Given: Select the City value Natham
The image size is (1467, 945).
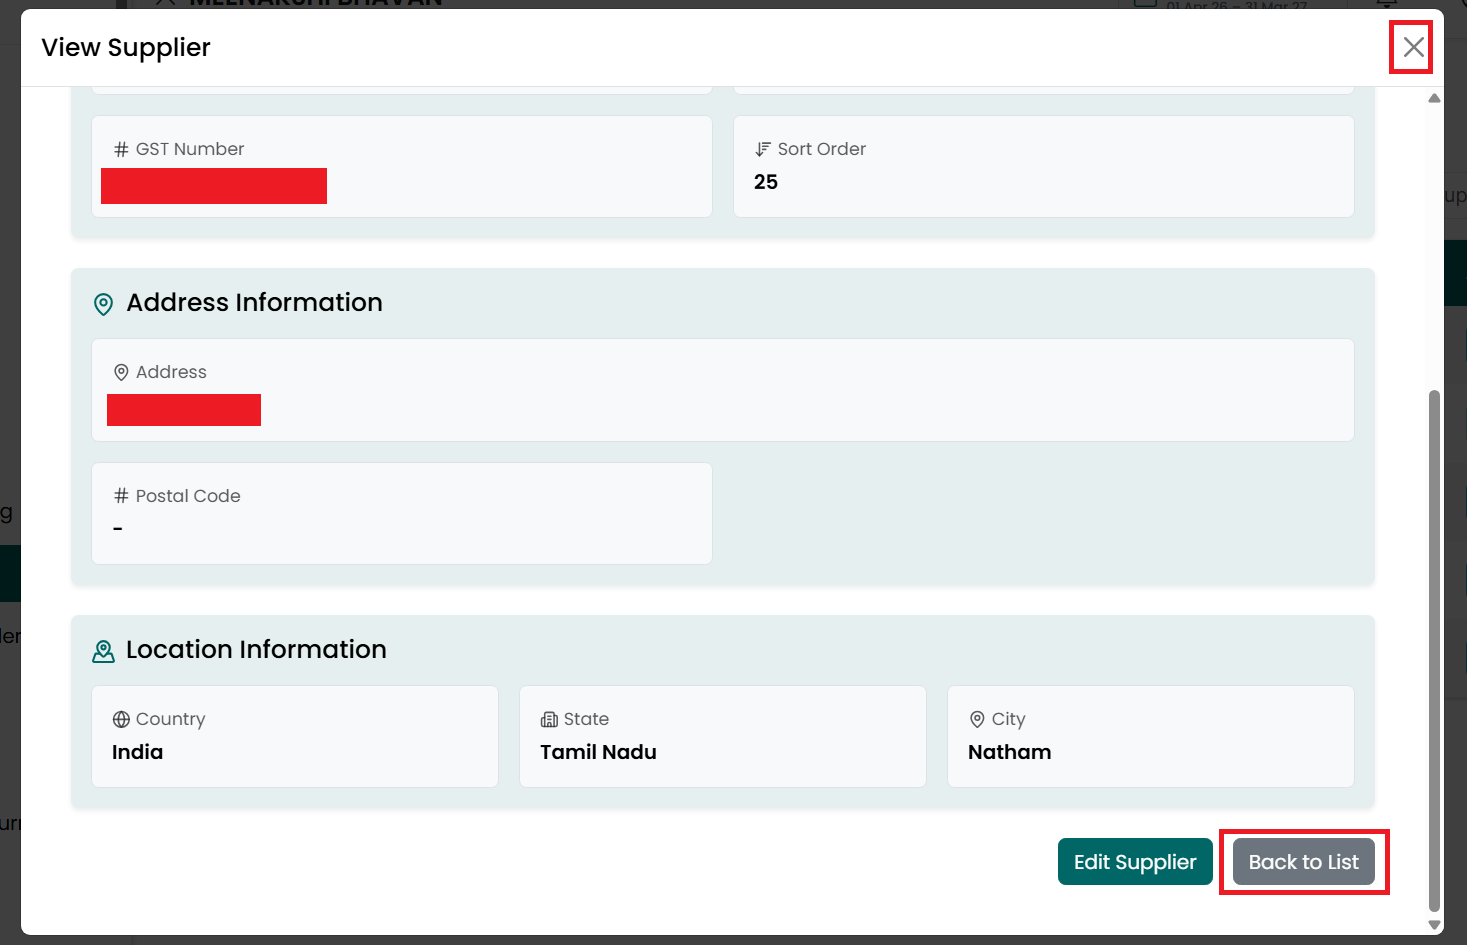Looking at the screenshot, I should (x=1009, y=752).
